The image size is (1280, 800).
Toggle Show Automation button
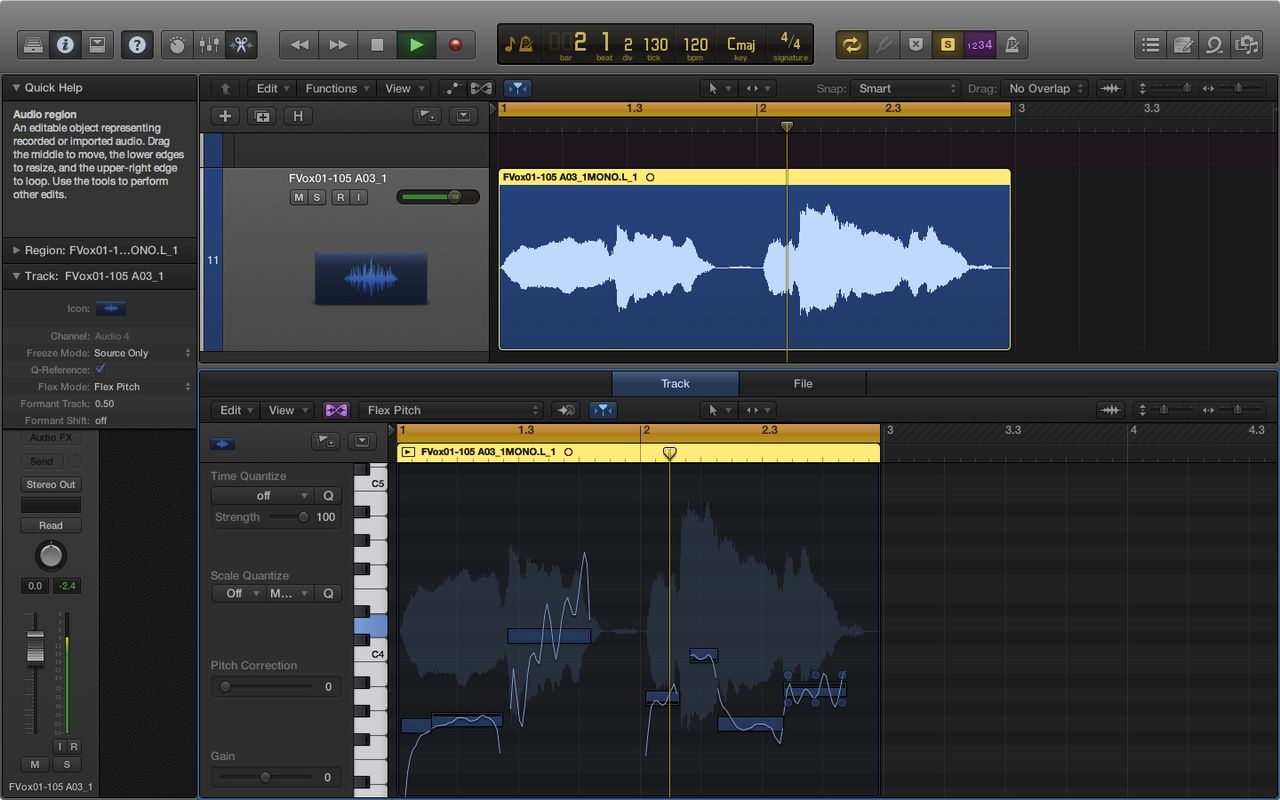[452, 88]
